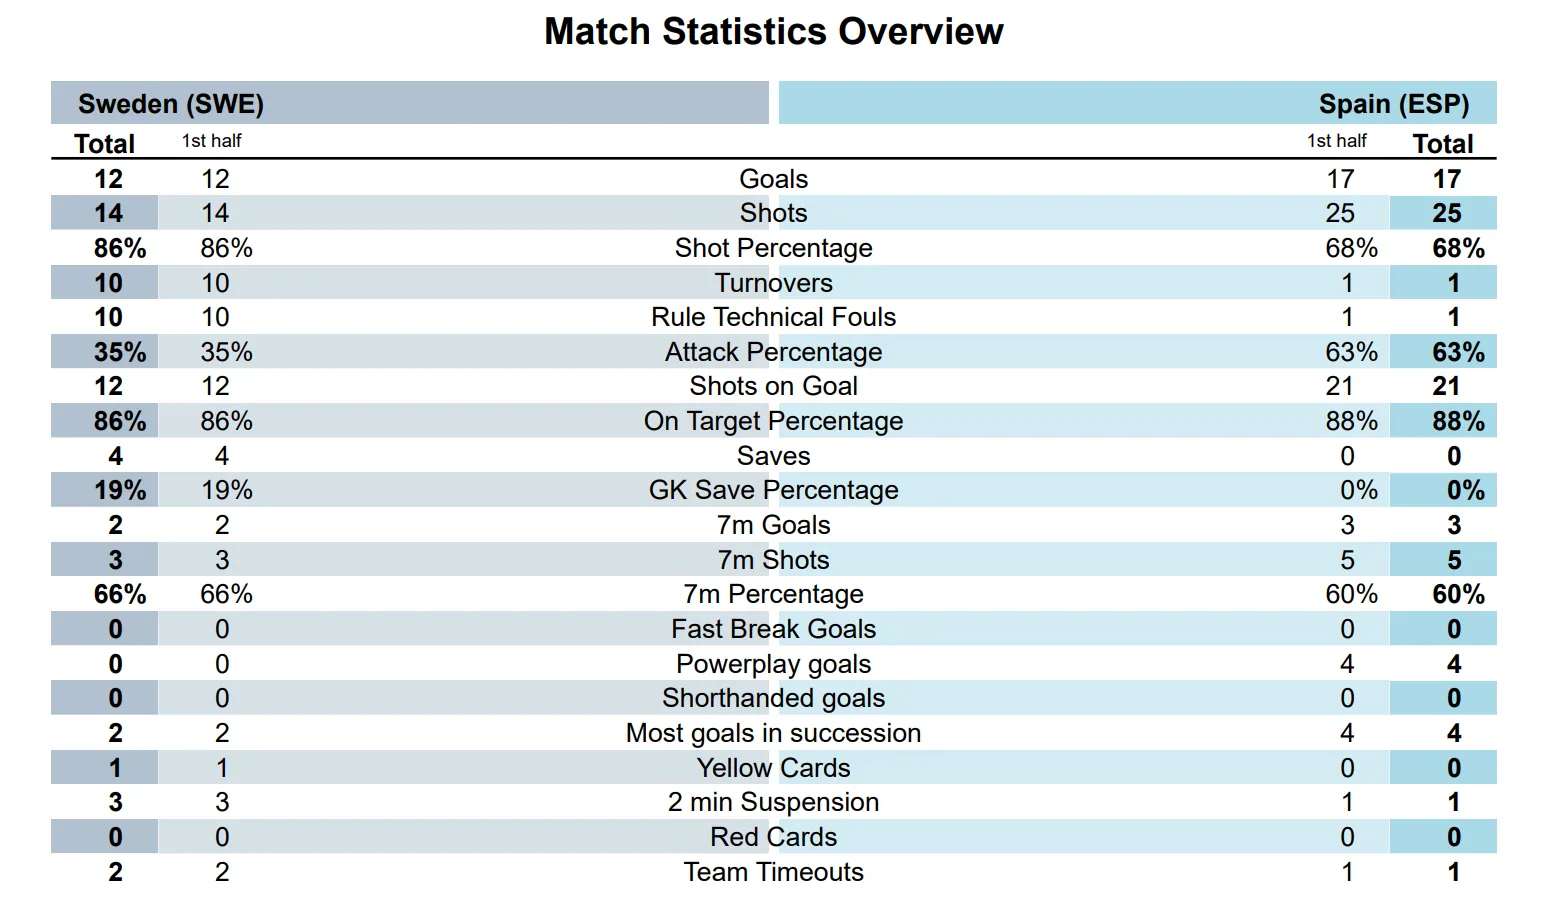This screenshot has height=914, width=1546.
Task: Select the Goals row label
Action: coord(773,179)
